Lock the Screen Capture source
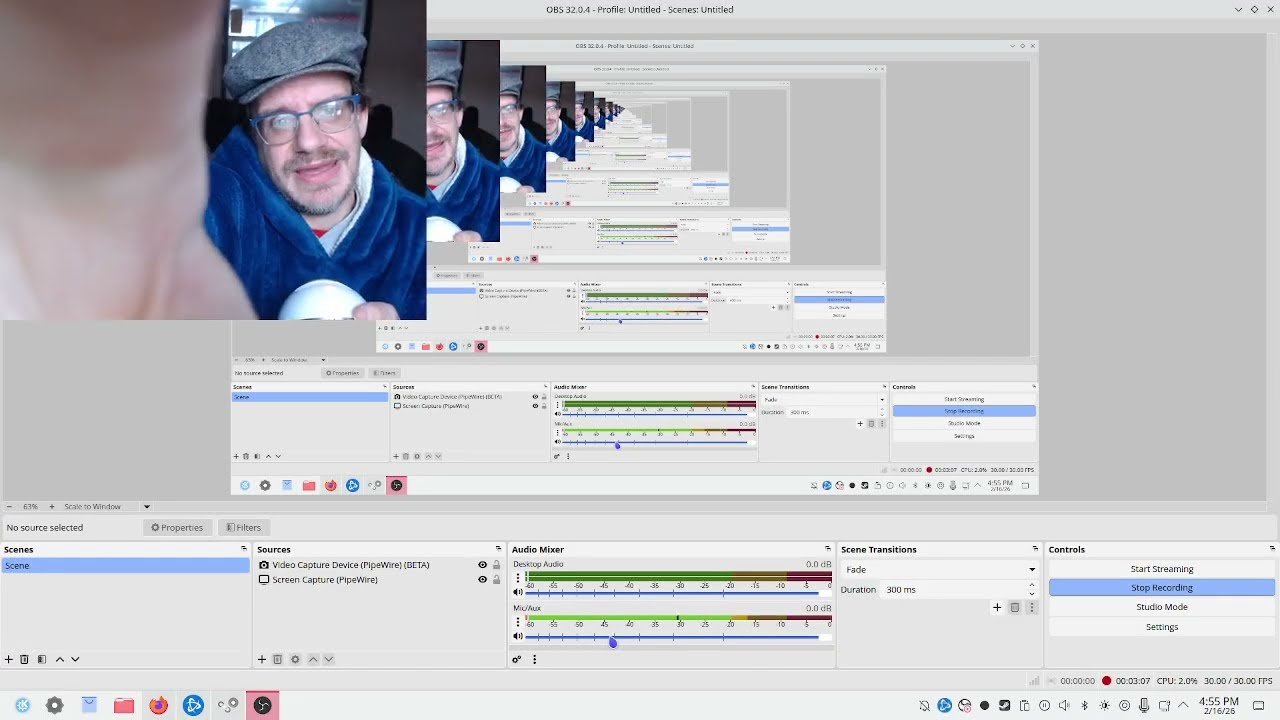This screenshot has height=720, width=1280. [x=496, y=580]
